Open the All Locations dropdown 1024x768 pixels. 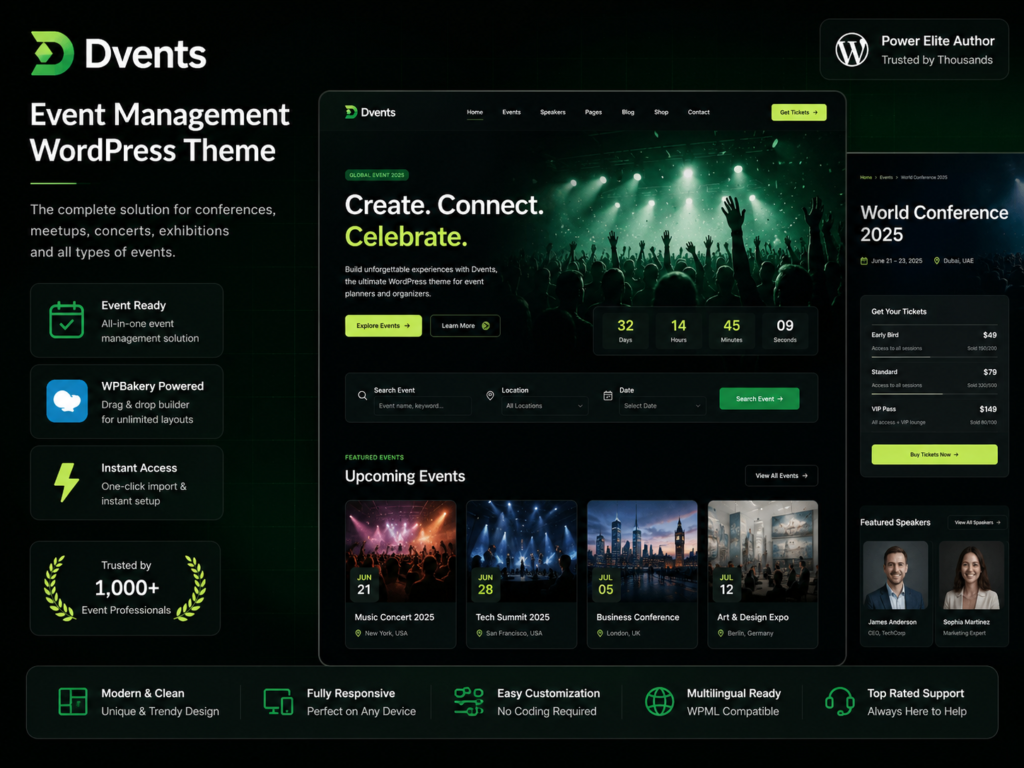544,406
